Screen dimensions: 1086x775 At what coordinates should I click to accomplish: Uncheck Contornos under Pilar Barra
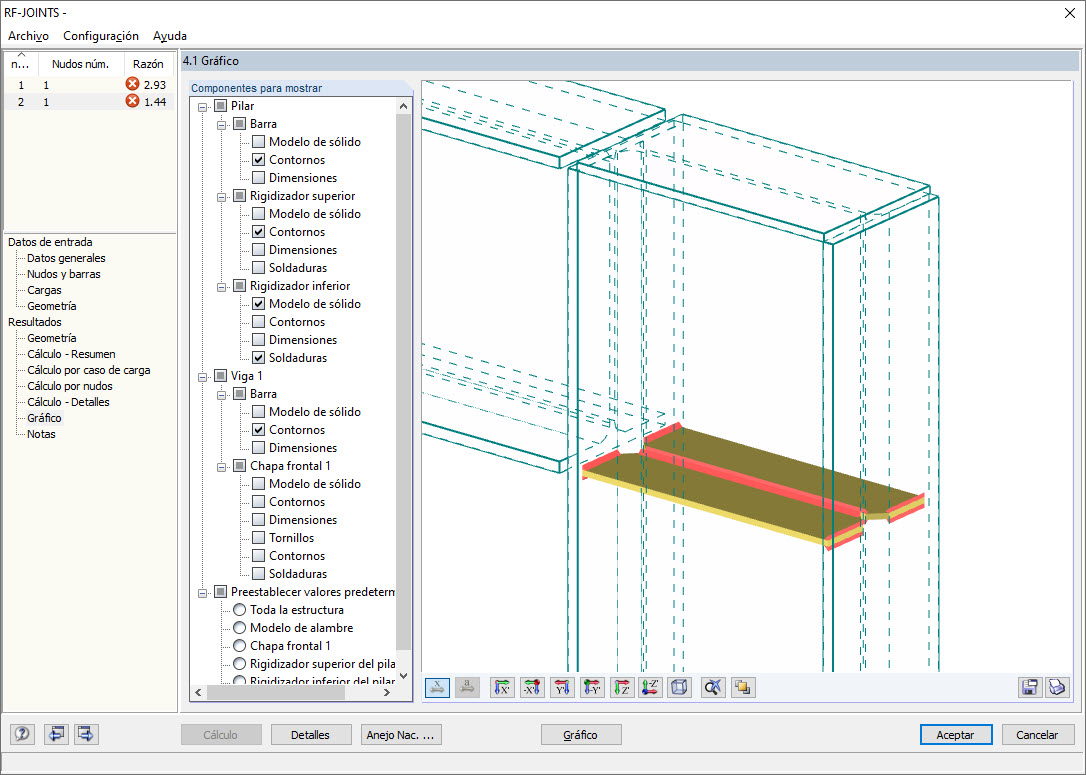pos(258,159)
